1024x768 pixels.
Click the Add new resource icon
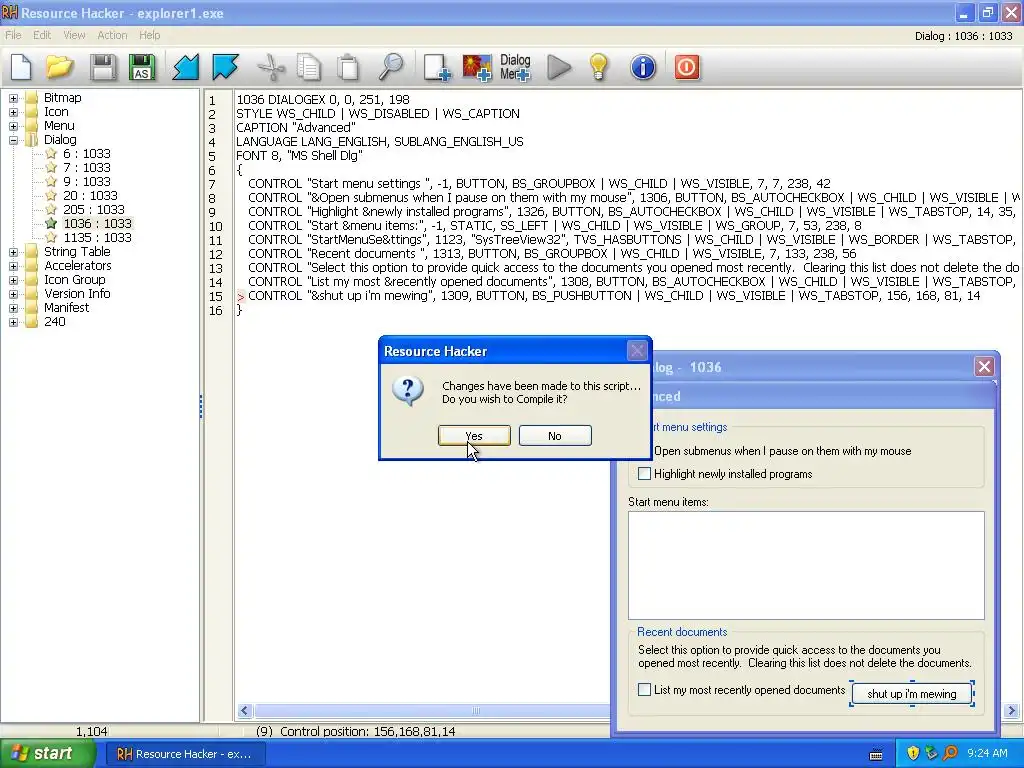(437, 67)
